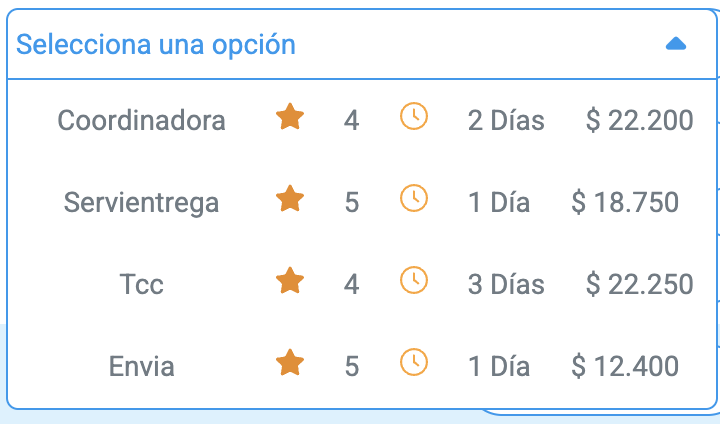Click the 2 Días delivery time
The height and width of the screenshot is (424, 720).
506,120
